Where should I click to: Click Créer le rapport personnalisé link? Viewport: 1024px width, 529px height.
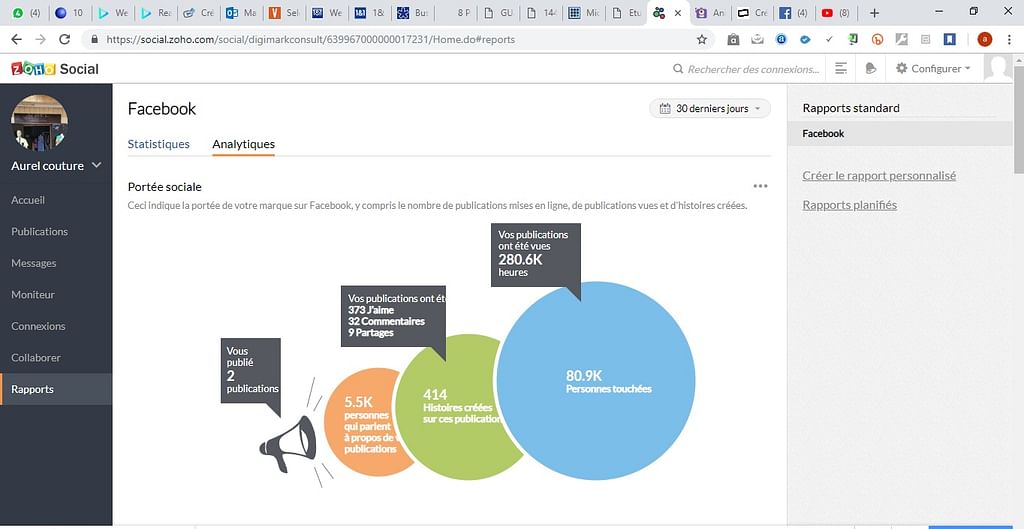coord(879,176)
